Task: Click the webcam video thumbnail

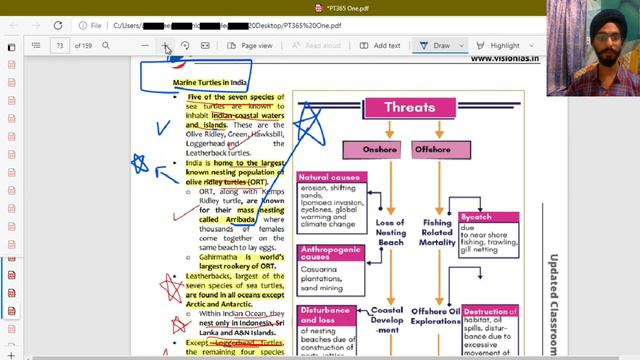Action: tap(593, 48)
